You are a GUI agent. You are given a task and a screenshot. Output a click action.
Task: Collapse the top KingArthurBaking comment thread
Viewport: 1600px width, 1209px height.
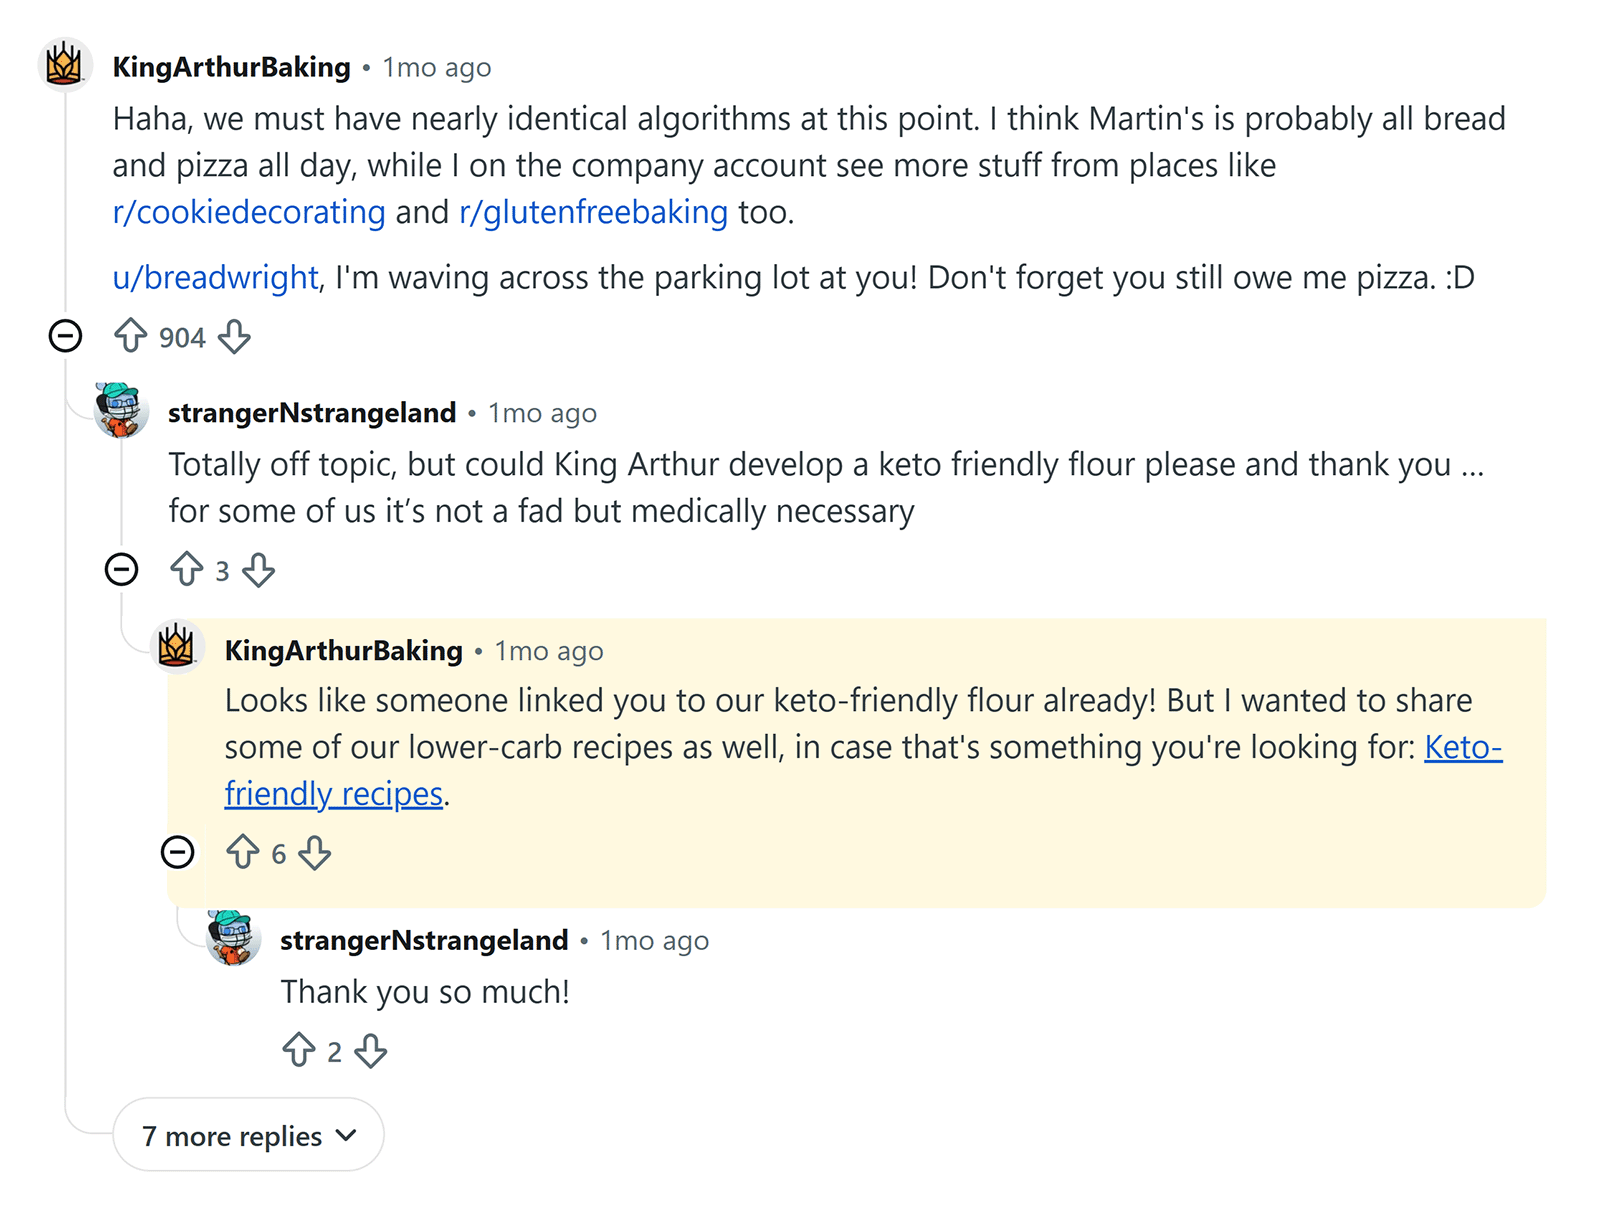[x=64, y=336]
